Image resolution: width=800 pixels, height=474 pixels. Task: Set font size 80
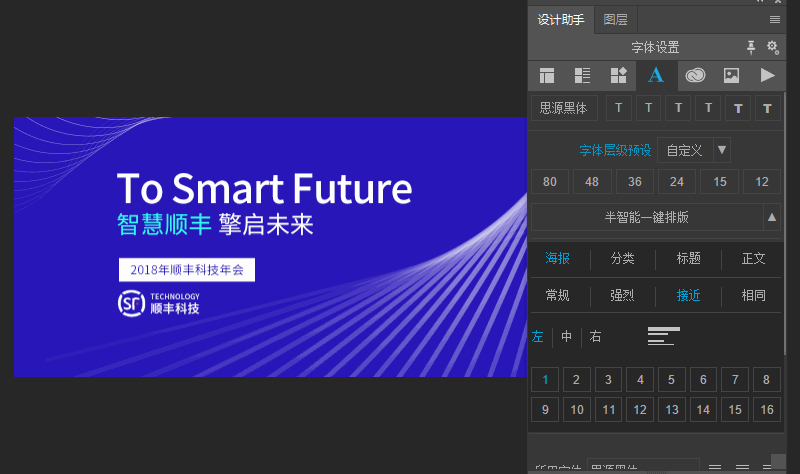pyautogui.click(x=550, y=182)
